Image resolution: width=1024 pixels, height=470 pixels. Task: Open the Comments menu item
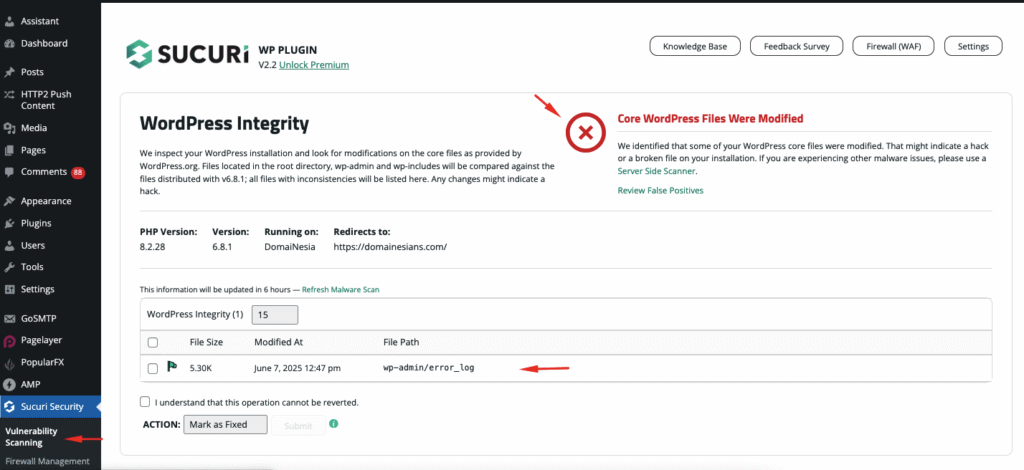coord(44,172)
